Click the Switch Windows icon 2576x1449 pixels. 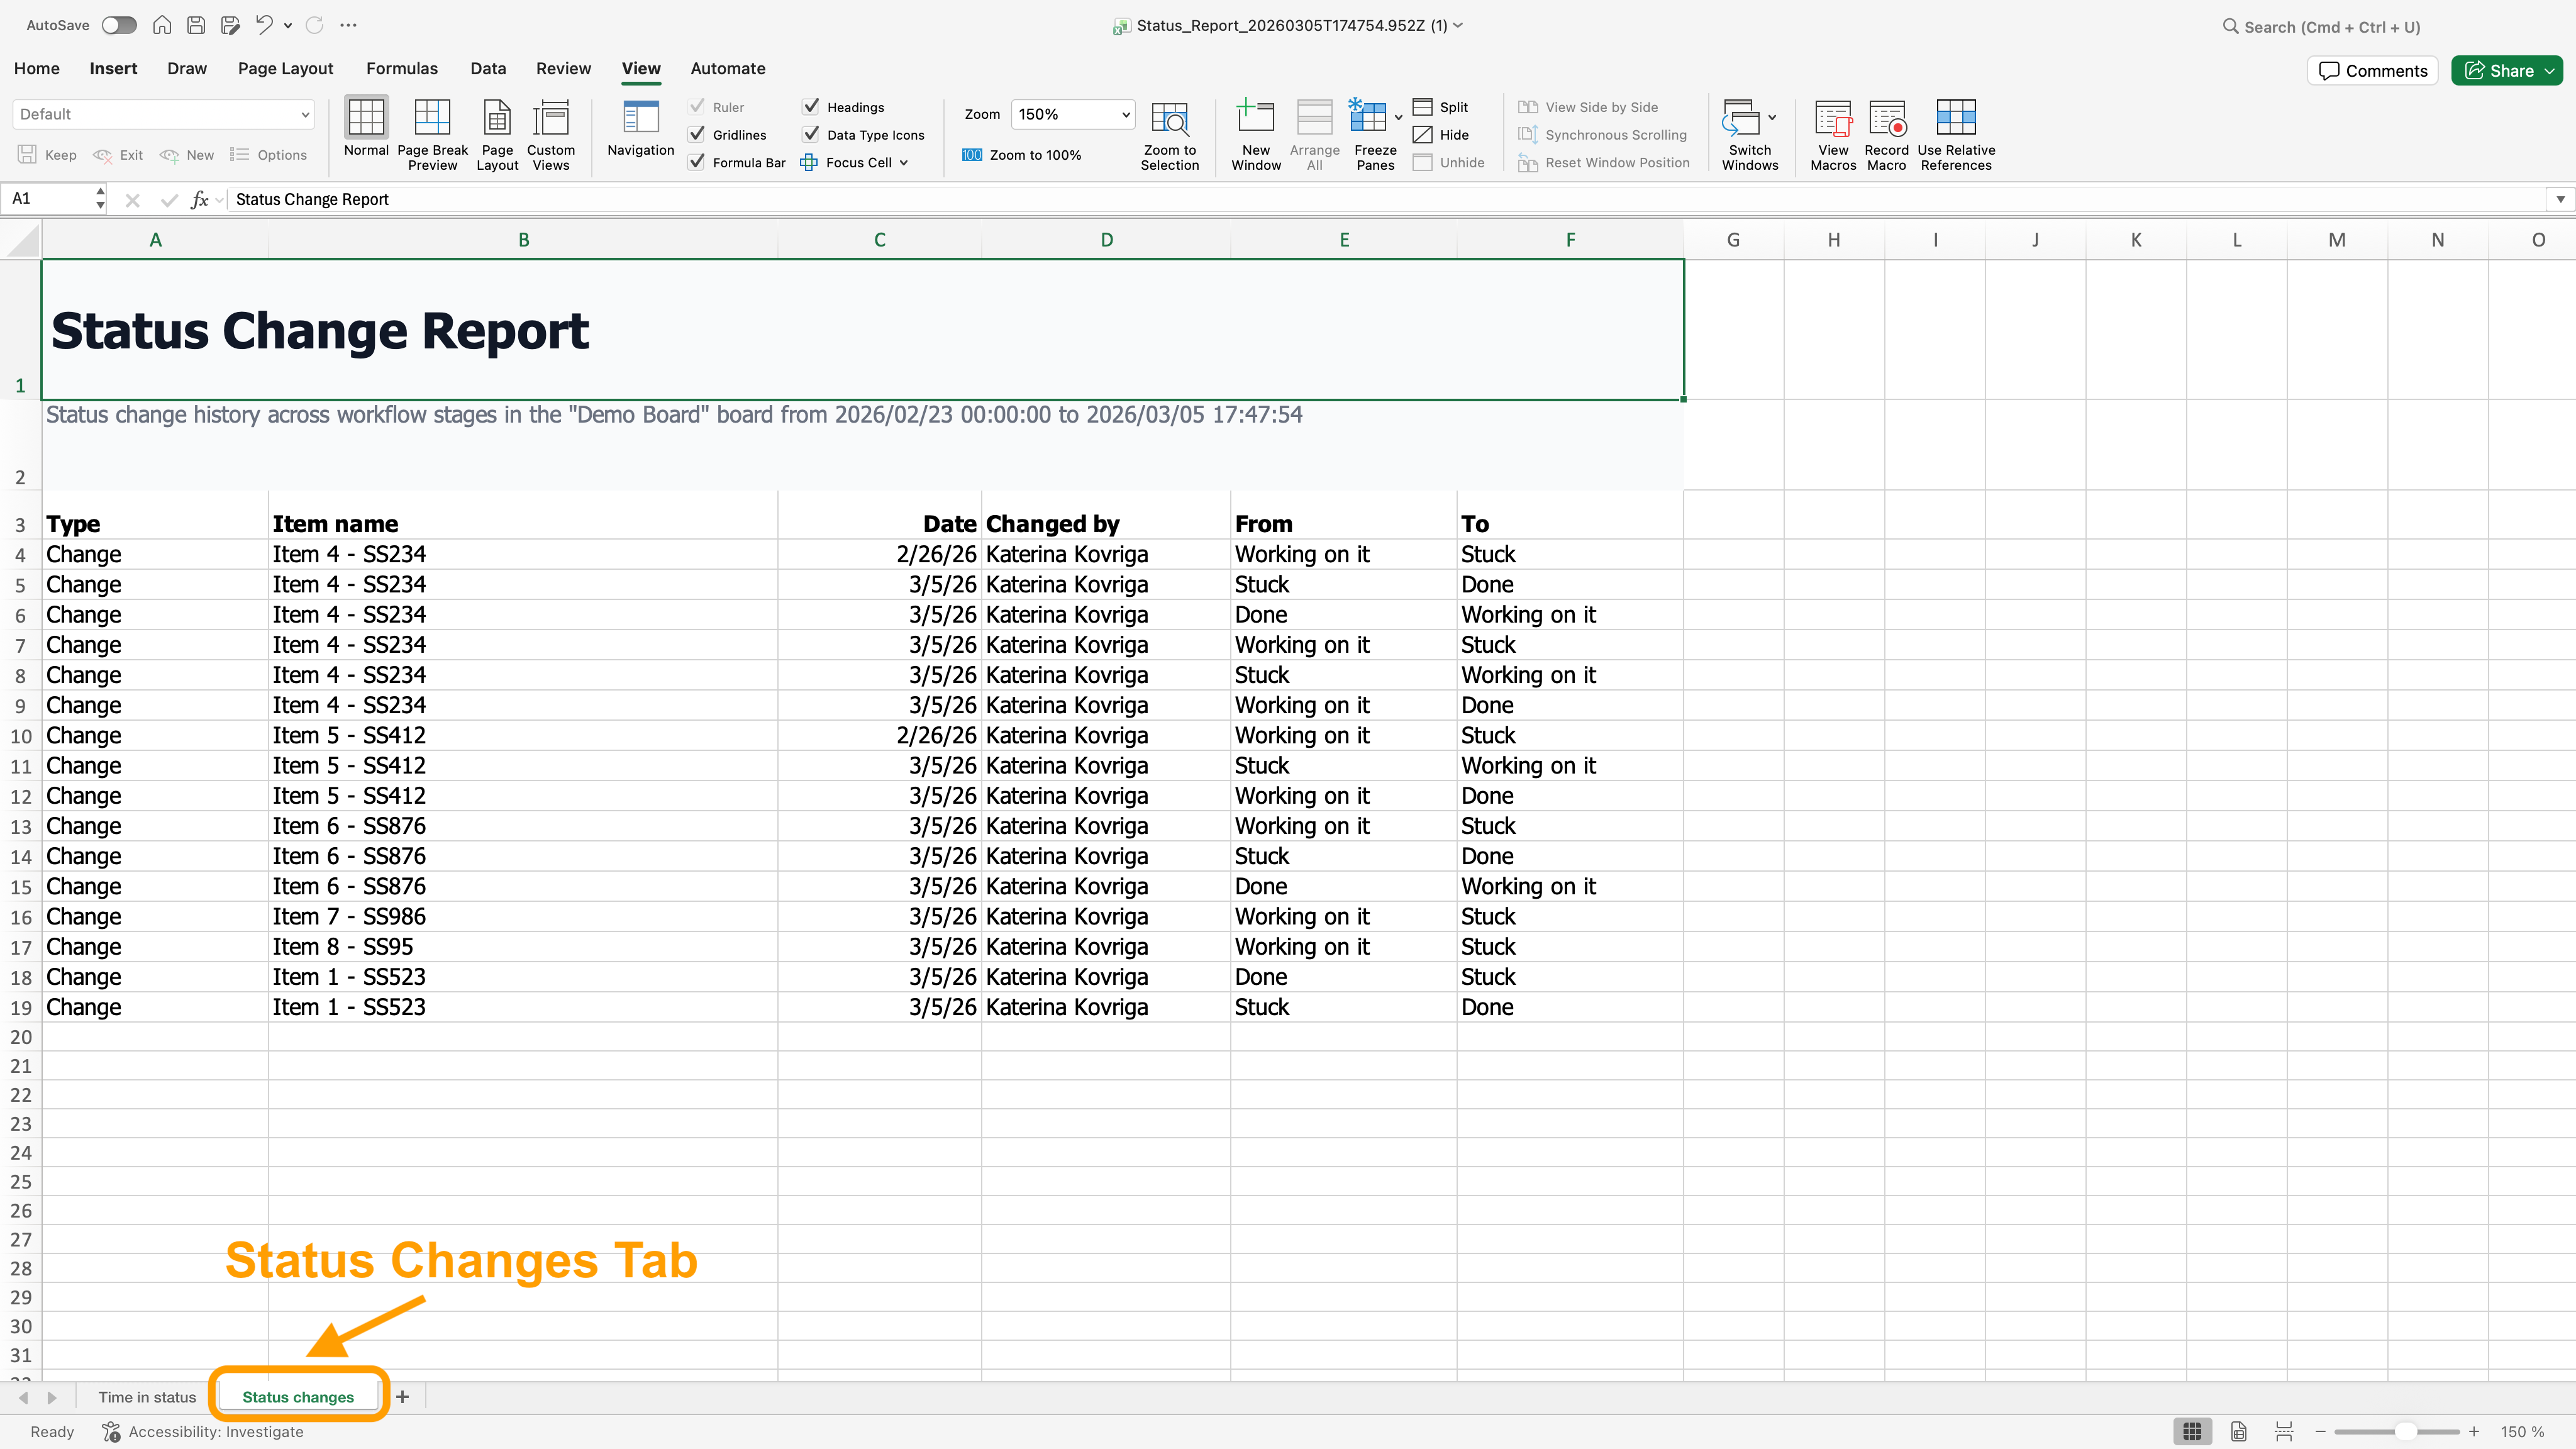pyautogui.click(x=1741, y=119)
